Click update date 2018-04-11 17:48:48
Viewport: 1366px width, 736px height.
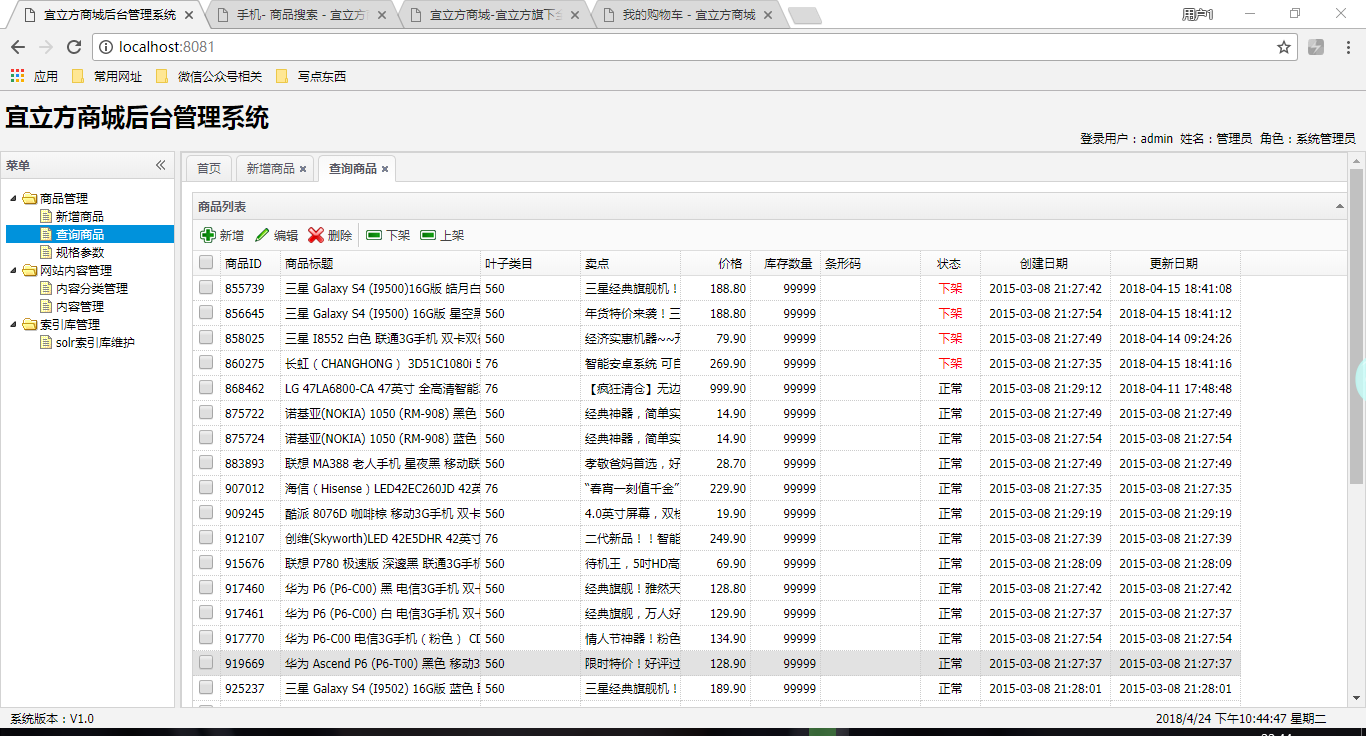[x=1175, y=388]
